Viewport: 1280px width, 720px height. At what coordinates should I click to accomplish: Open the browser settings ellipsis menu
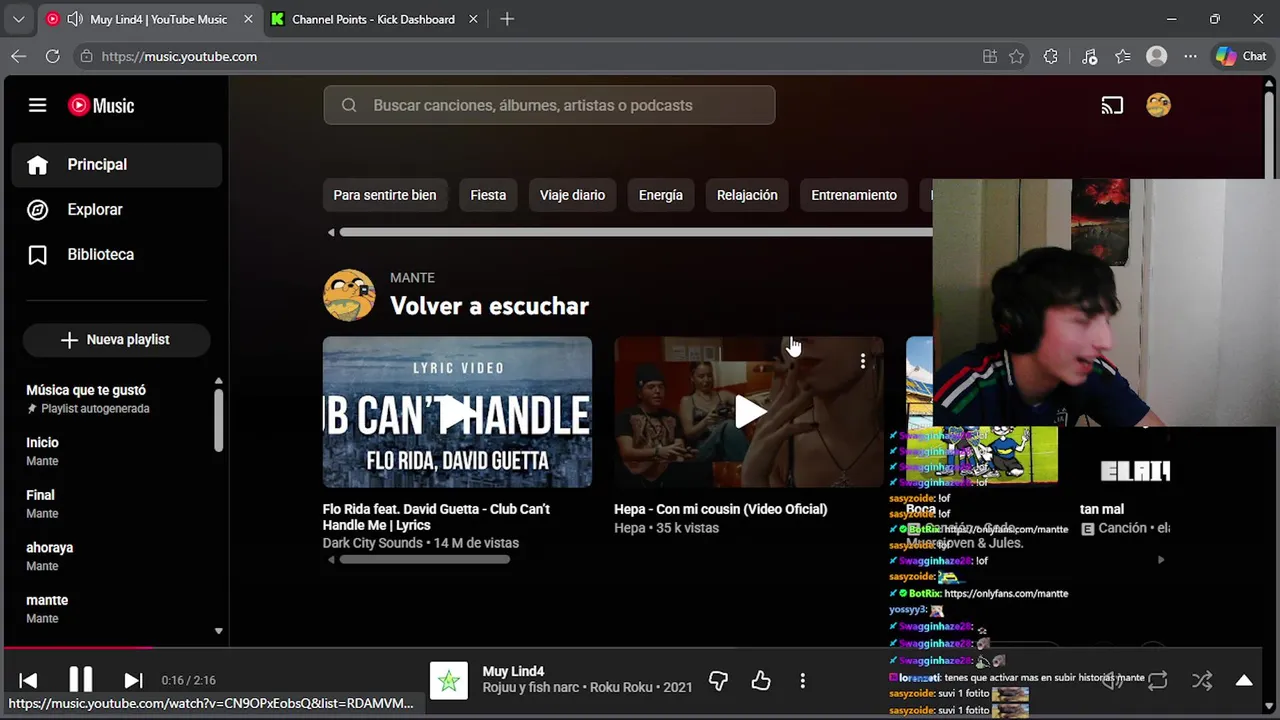click(1190, 57)
